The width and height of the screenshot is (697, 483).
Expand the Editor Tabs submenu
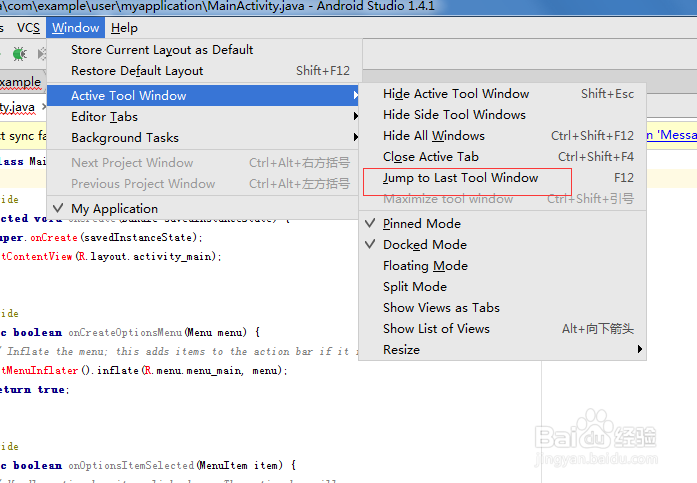(x=203, y=116)
